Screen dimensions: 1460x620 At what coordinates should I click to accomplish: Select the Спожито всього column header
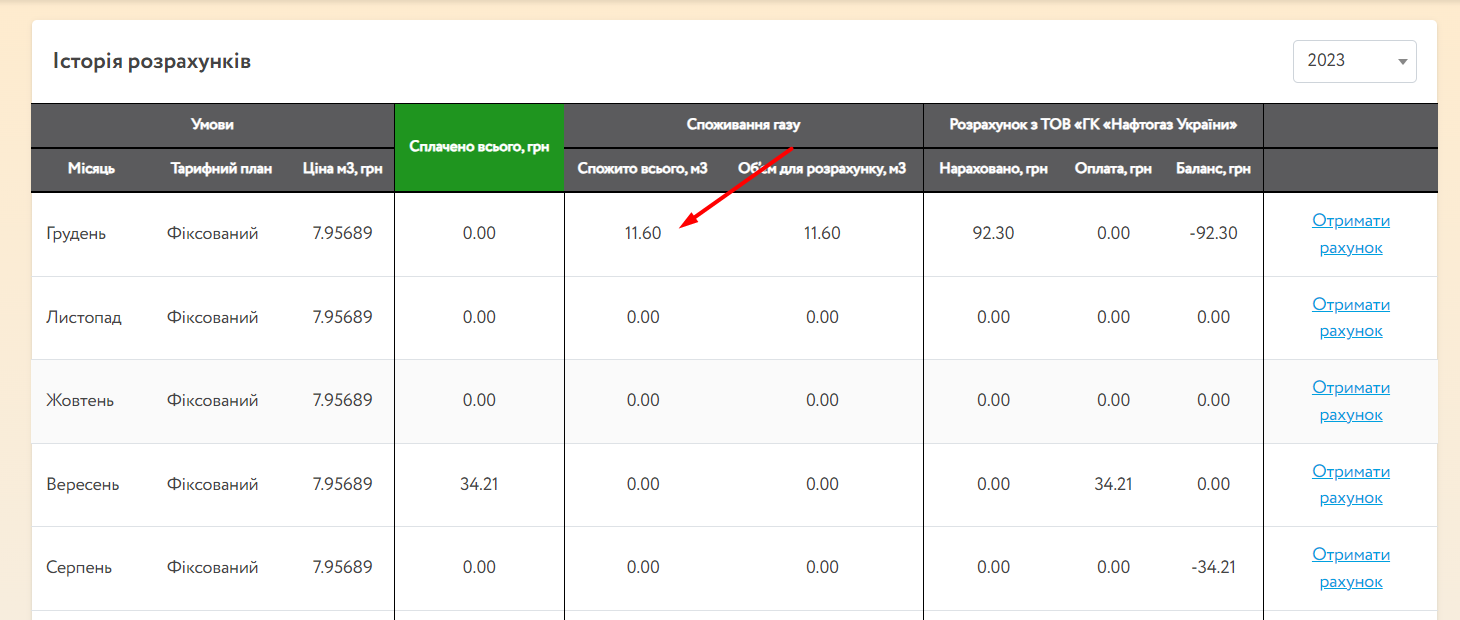coord(642,169)
